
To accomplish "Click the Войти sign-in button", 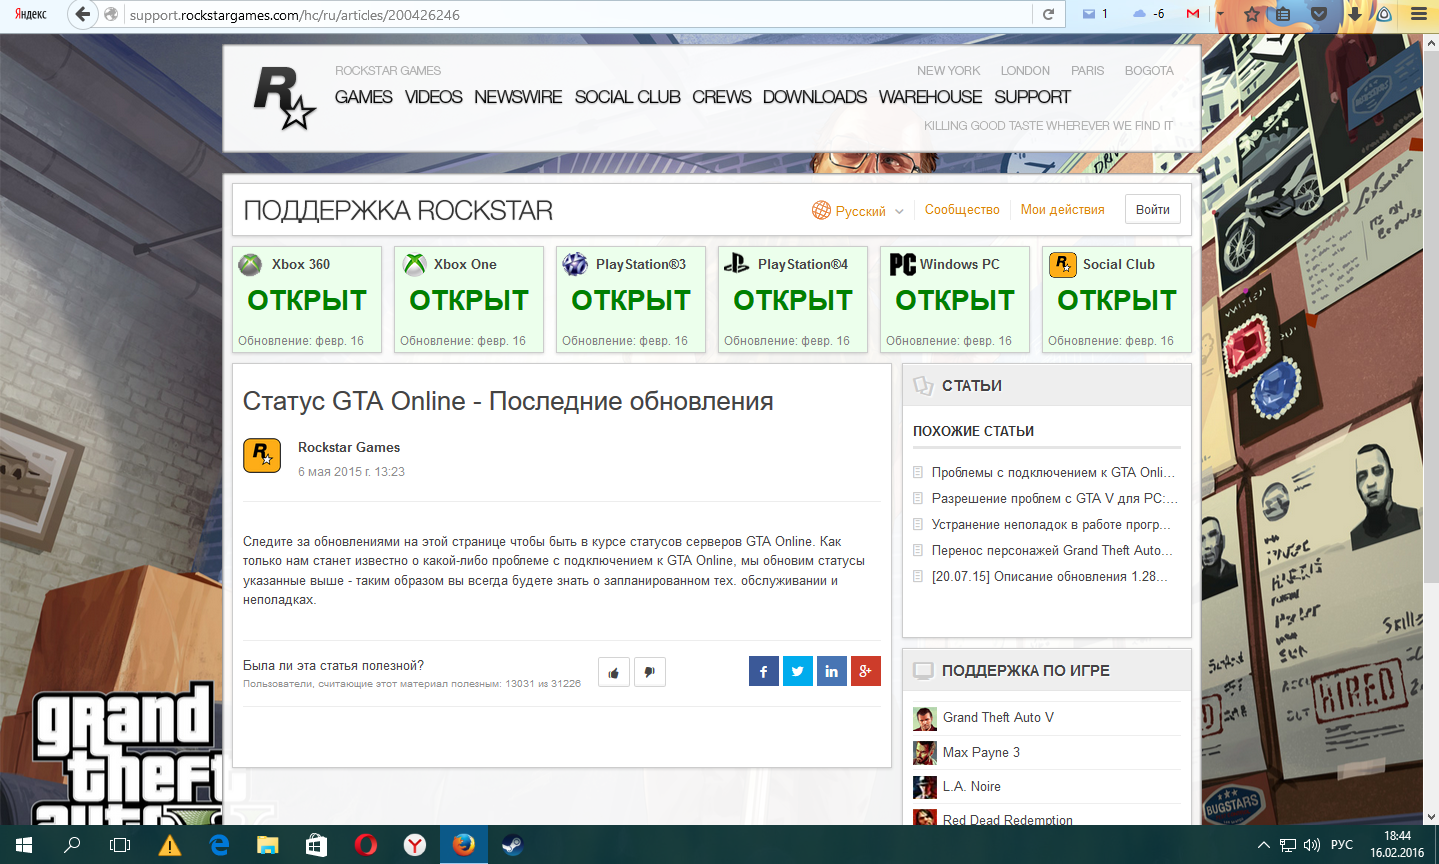I will pyautogui.click(x=1153, y=209).
